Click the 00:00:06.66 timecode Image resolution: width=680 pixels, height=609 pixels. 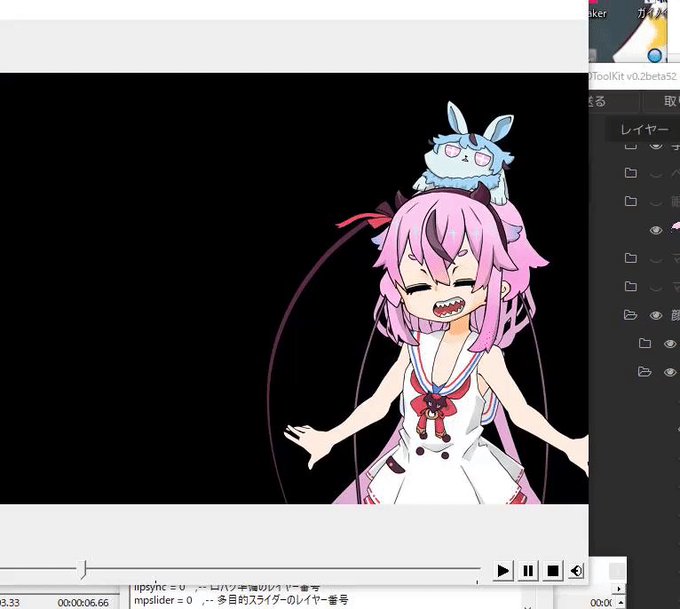pos(83,603)
